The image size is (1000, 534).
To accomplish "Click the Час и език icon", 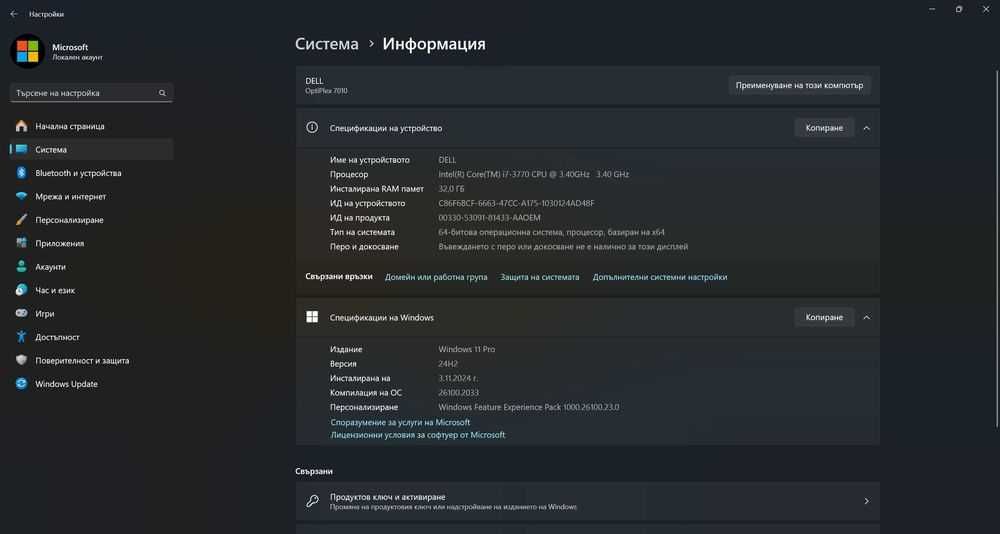I will pyautogui.click(x=21, y=290).
